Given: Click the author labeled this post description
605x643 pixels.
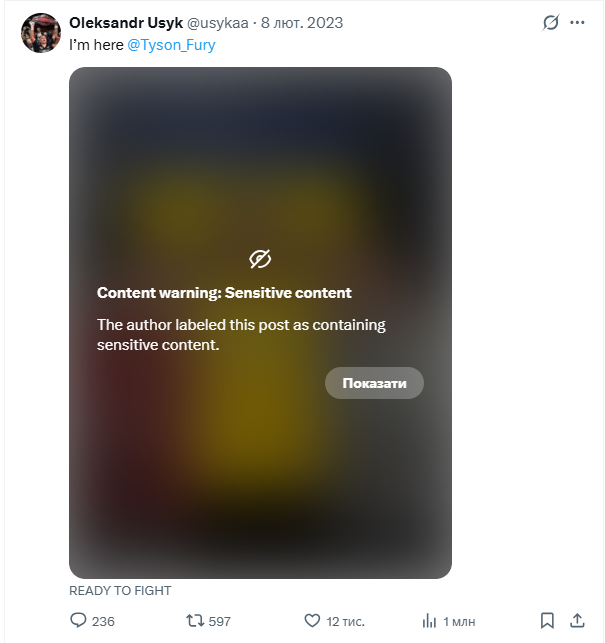Looking at the screenshot, I should point(241,335).
